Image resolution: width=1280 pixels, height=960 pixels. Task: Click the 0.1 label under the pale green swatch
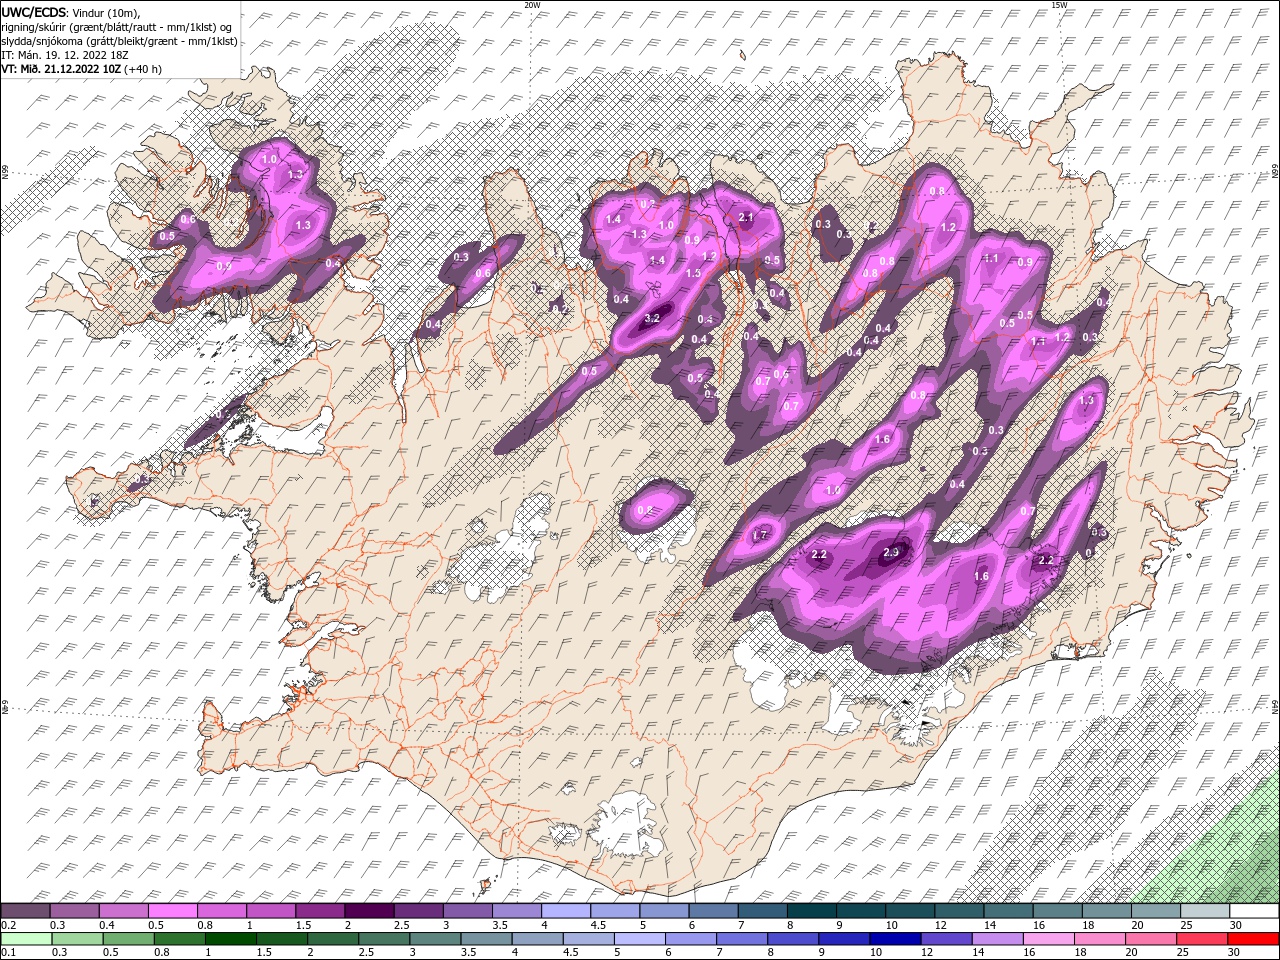(x=8, y=953)
